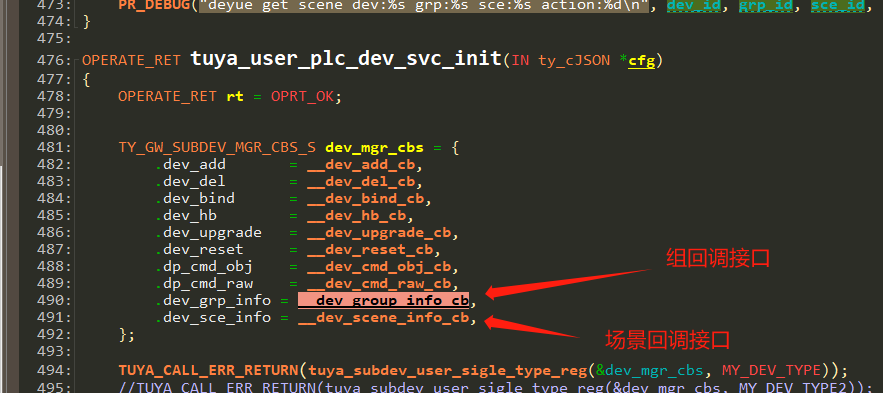
Task: Click the __dev_del_cb callback name
Action: 360,182
